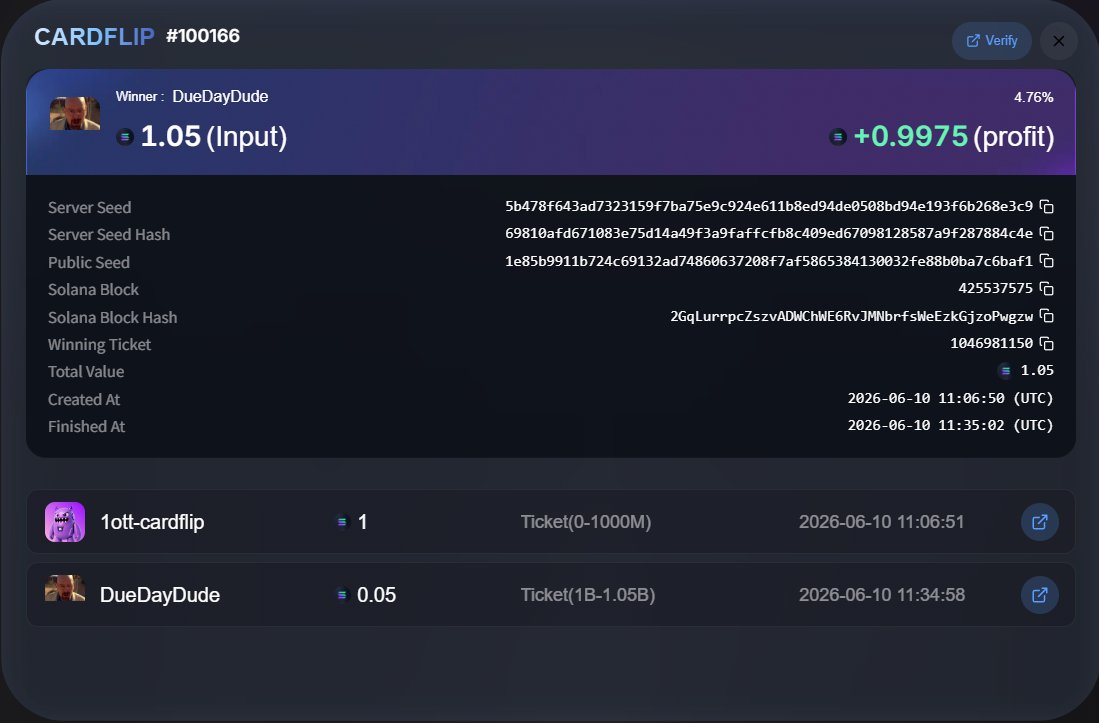The width and height of the screenshot is (1099, 723).
Task: Click the bet amount 1 of 1ott-cardflip
Action: (x=362, y=522)
